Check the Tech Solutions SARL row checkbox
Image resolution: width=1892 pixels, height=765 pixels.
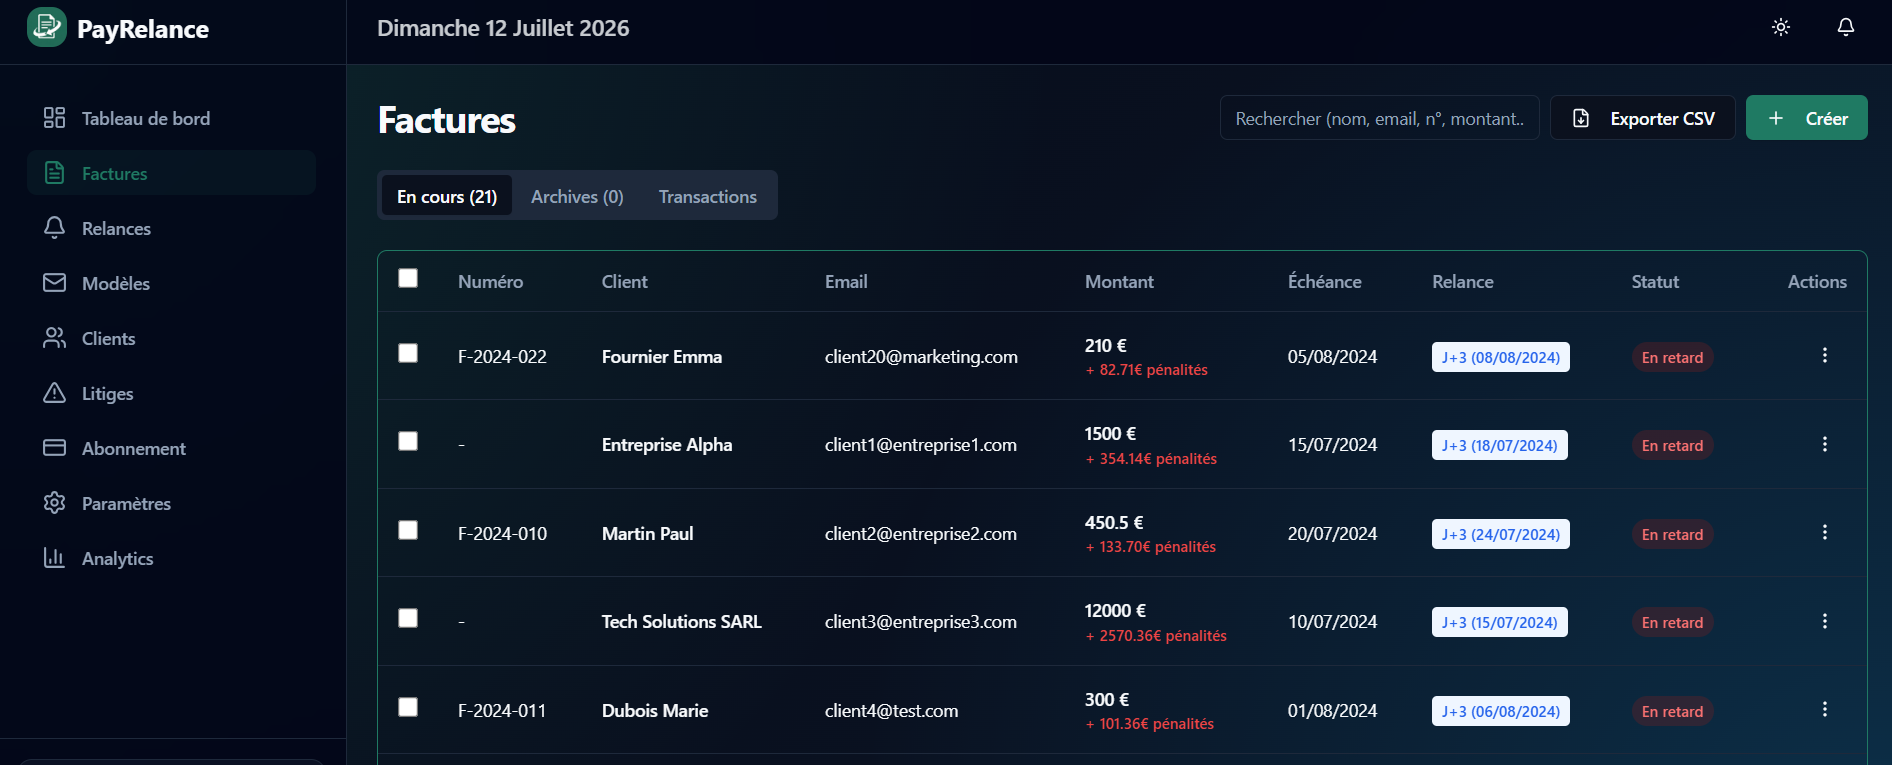click(x=408, y=618)
